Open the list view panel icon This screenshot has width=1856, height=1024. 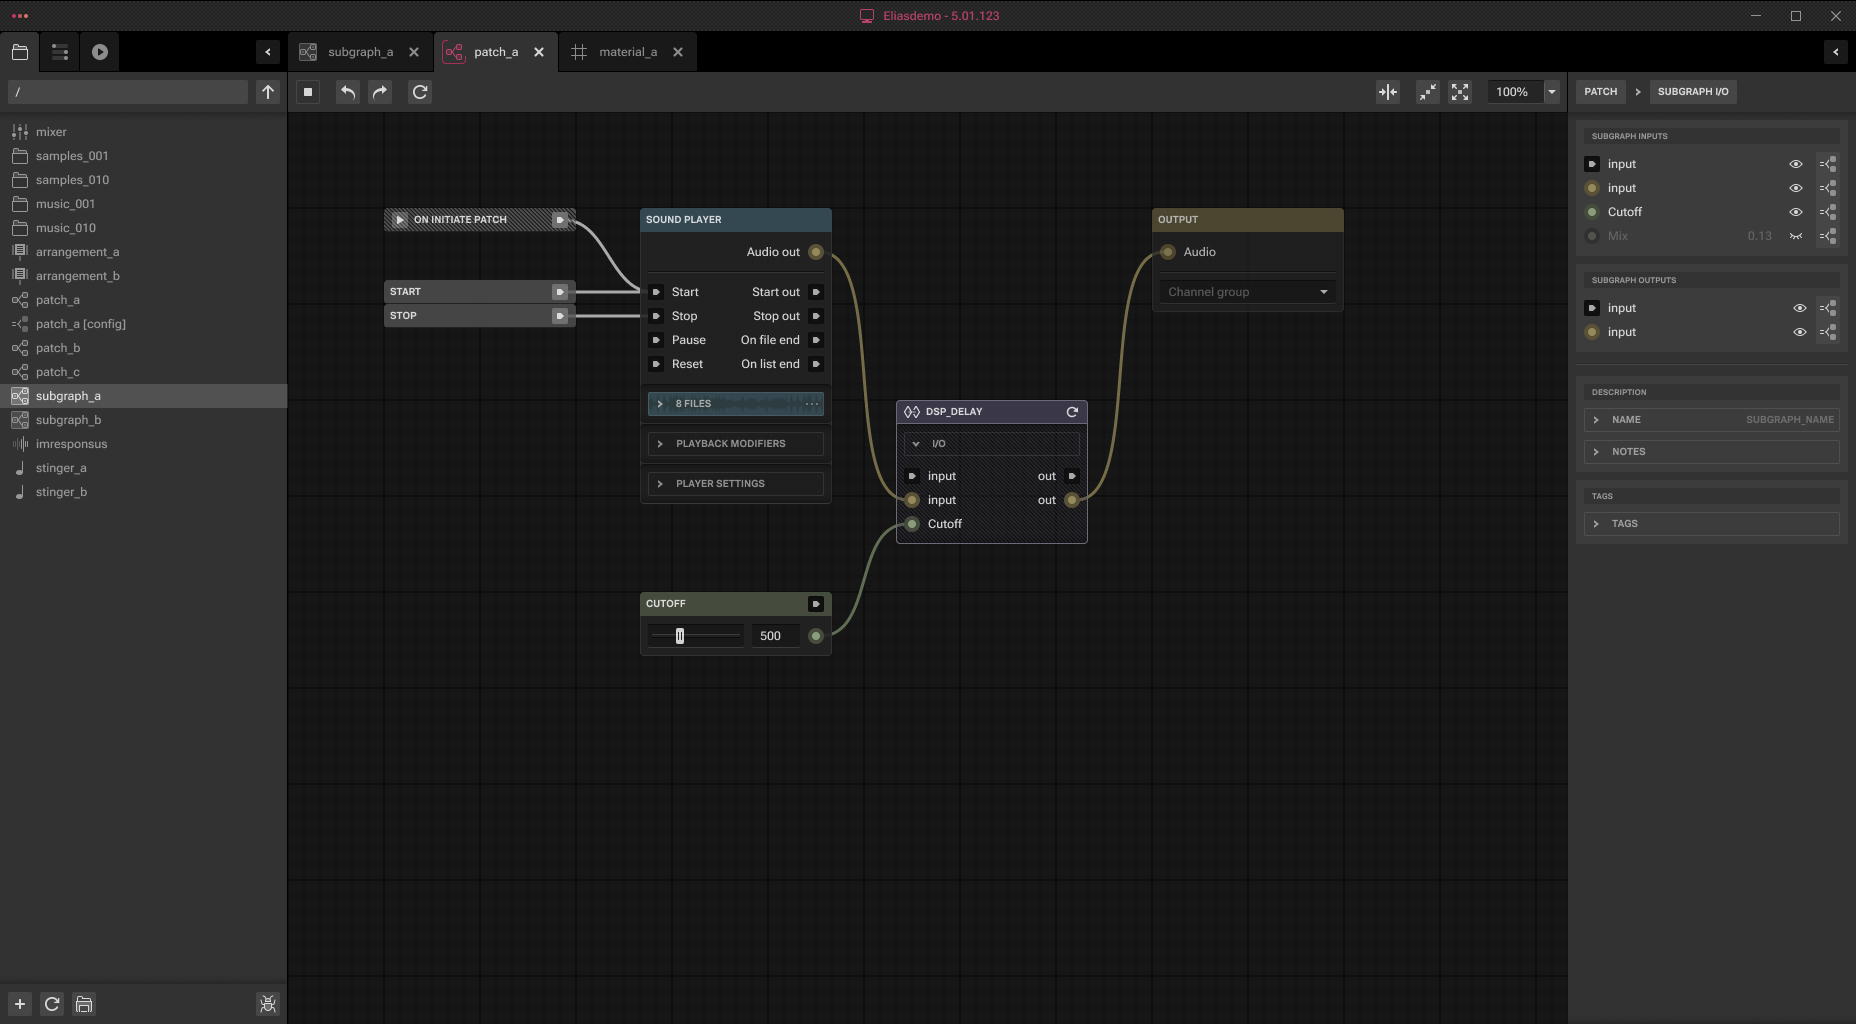tap(60, 52)
